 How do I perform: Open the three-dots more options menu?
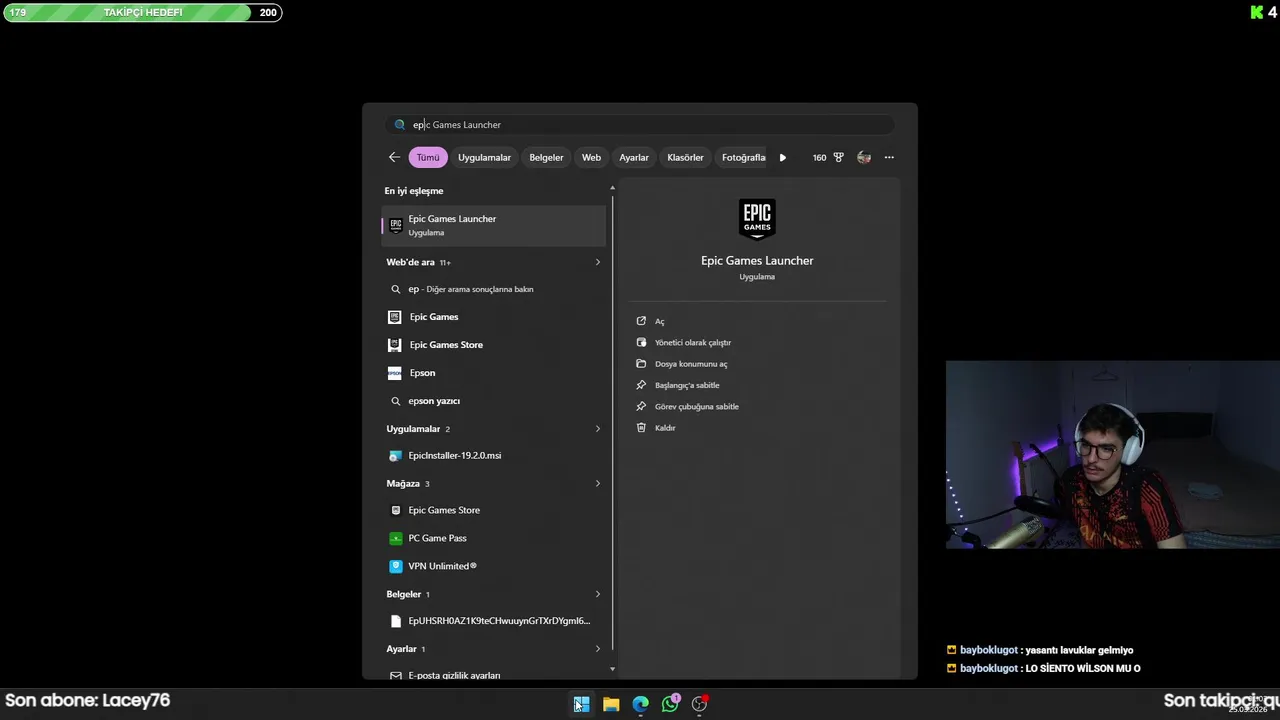click(x=889, y=157)
